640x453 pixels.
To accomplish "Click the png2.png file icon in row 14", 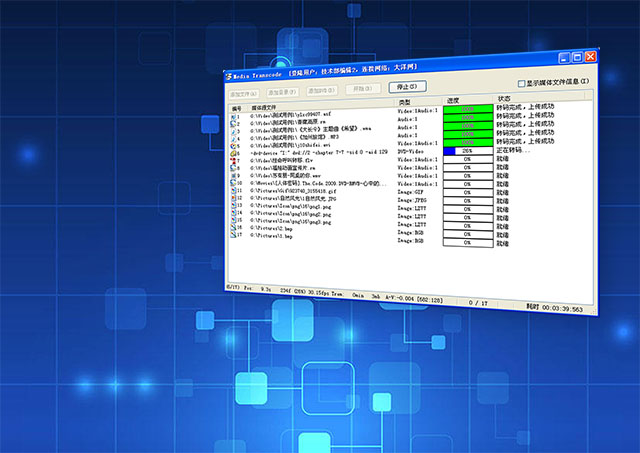I will [x=233, y=212].
